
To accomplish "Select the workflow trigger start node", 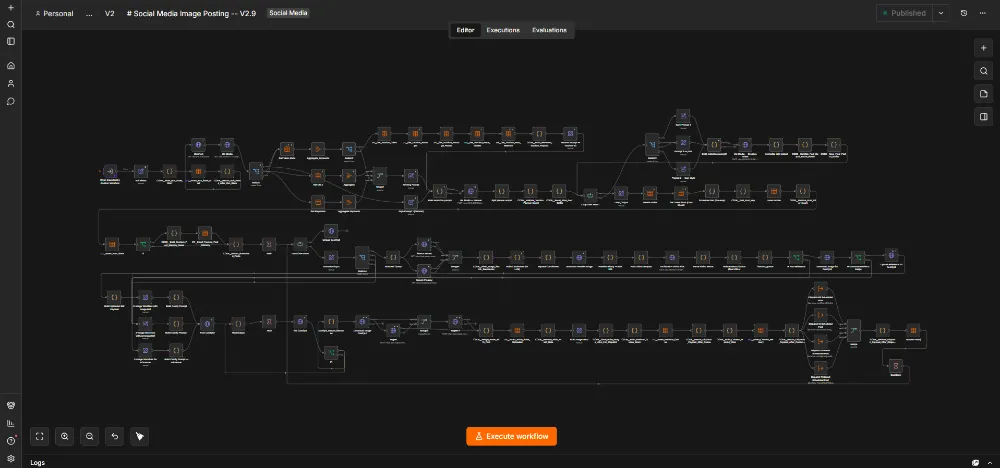I will [x=110, y=172].
